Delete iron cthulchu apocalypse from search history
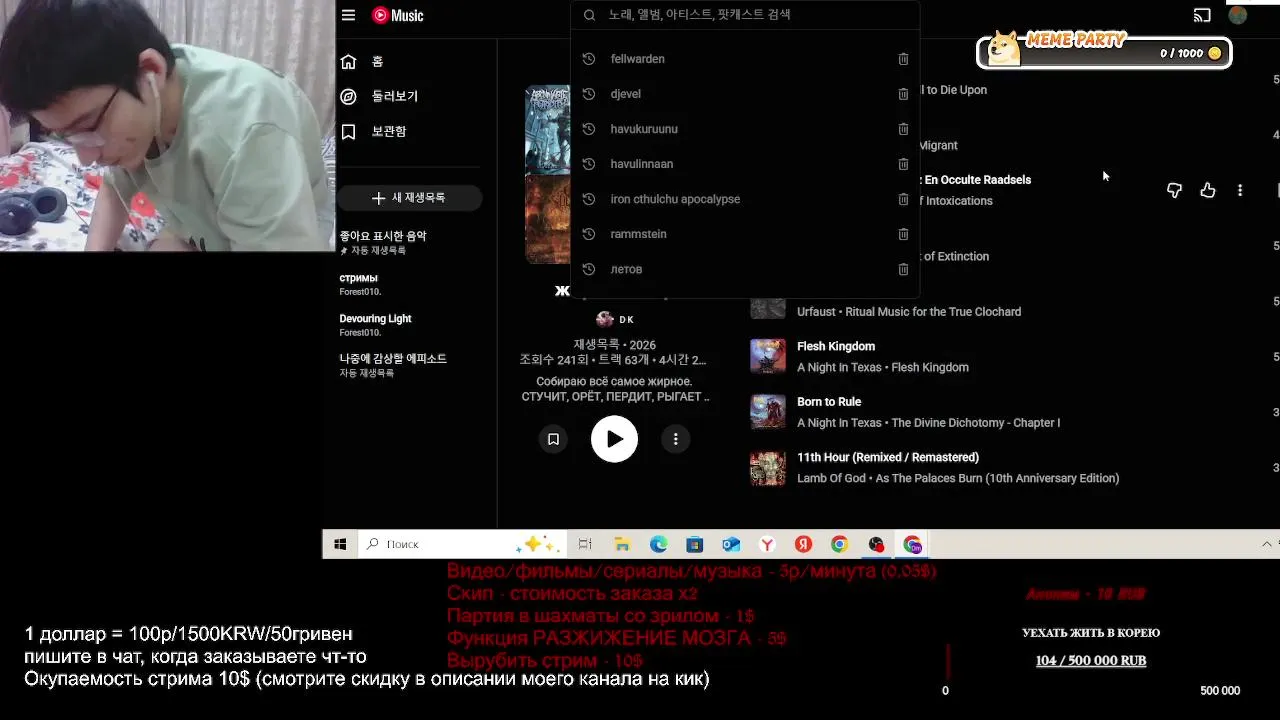Viewport: 1280px width, 720px height. point(903,199)
